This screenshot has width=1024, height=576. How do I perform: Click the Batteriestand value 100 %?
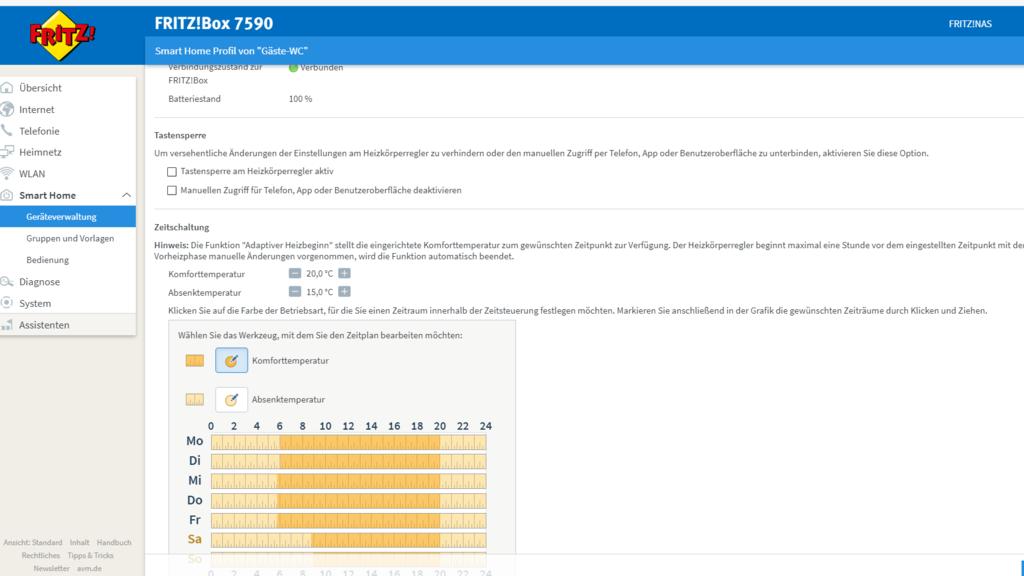pyautogui.click(x=300, y=99)
